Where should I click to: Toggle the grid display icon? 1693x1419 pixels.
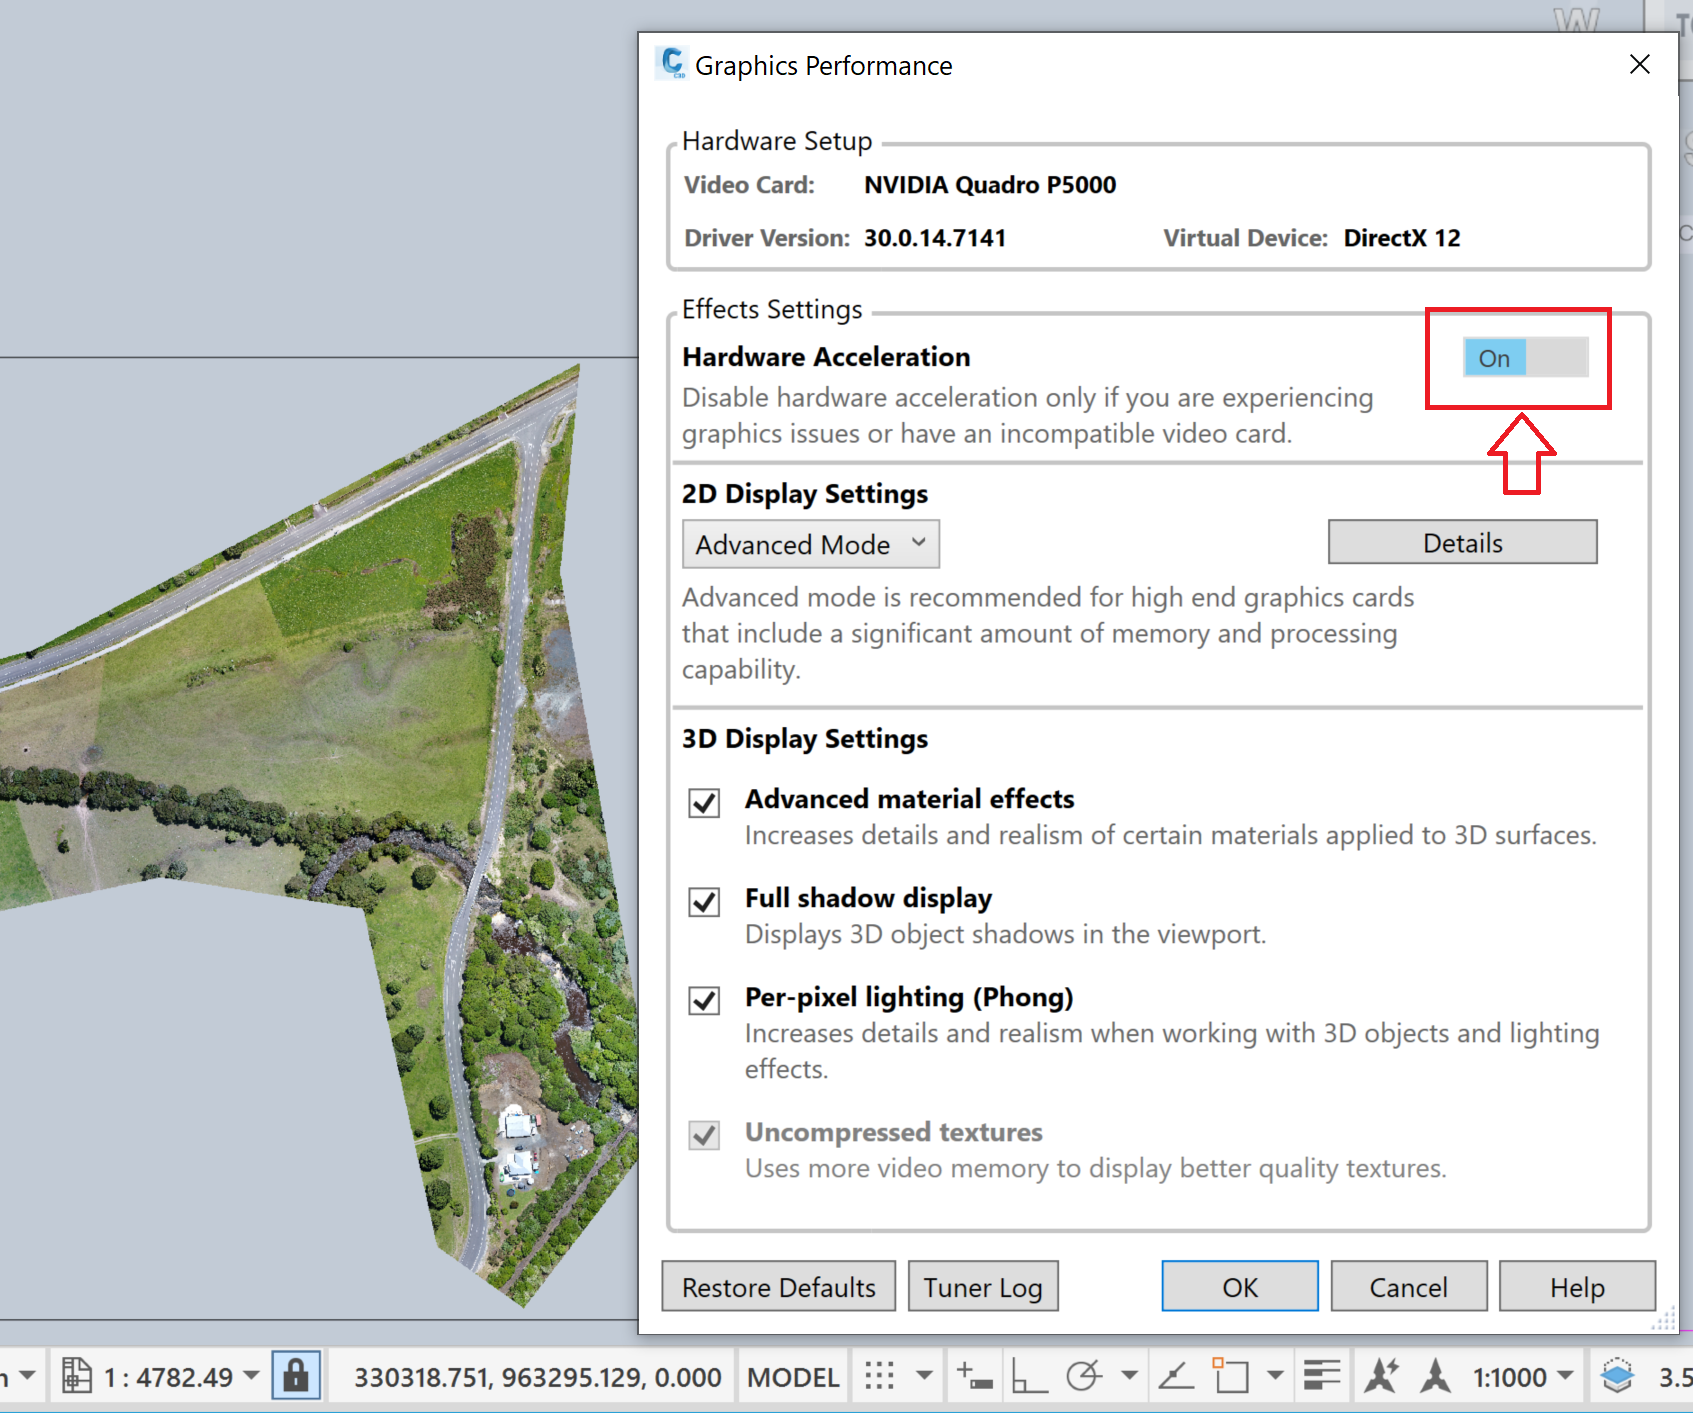878,1375
